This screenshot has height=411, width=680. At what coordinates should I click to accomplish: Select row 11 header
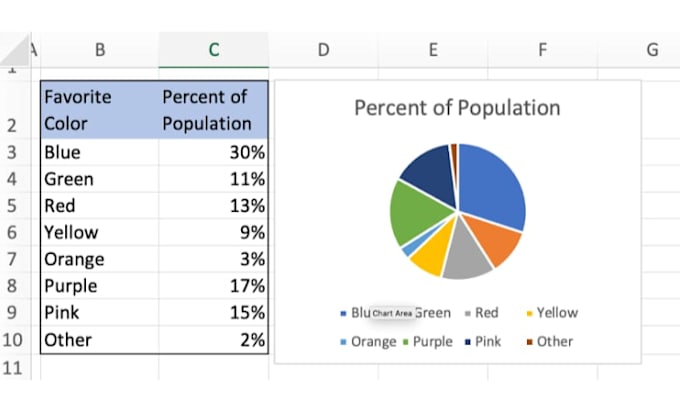coord(15,368)
